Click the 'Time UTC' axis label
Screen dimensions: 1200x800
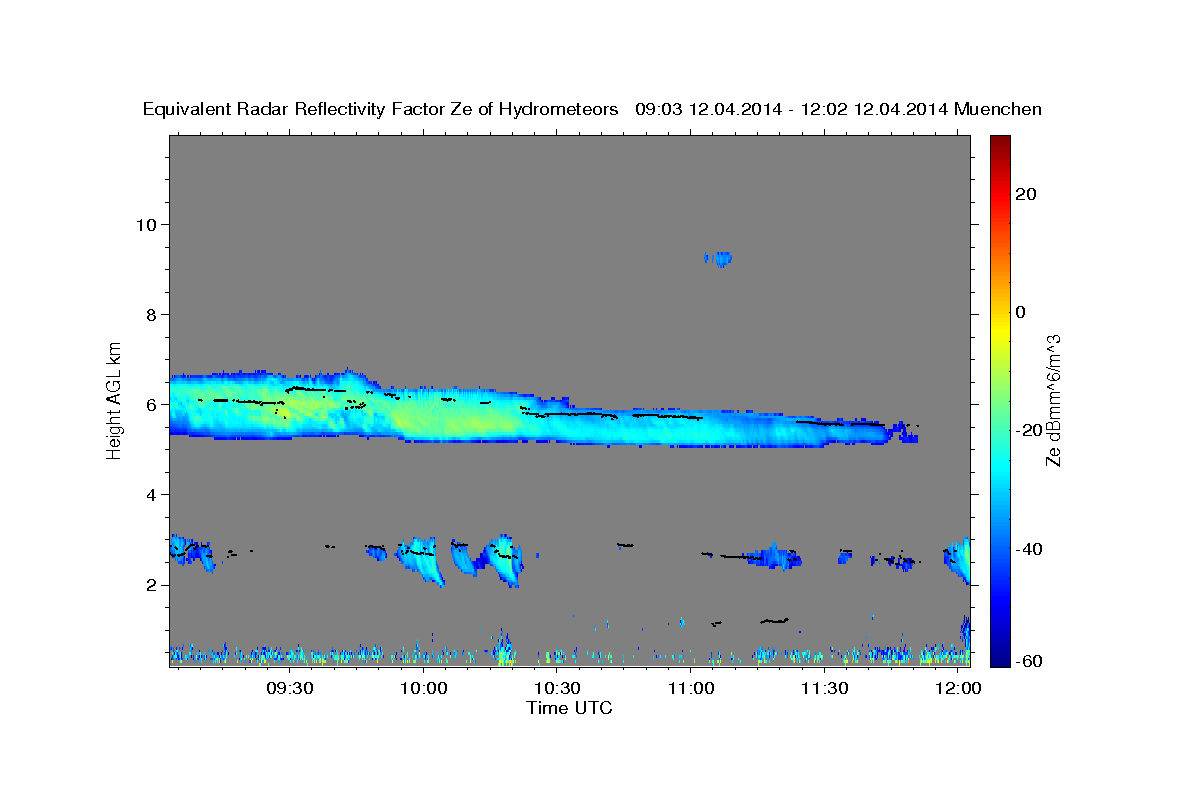point(569,709)
